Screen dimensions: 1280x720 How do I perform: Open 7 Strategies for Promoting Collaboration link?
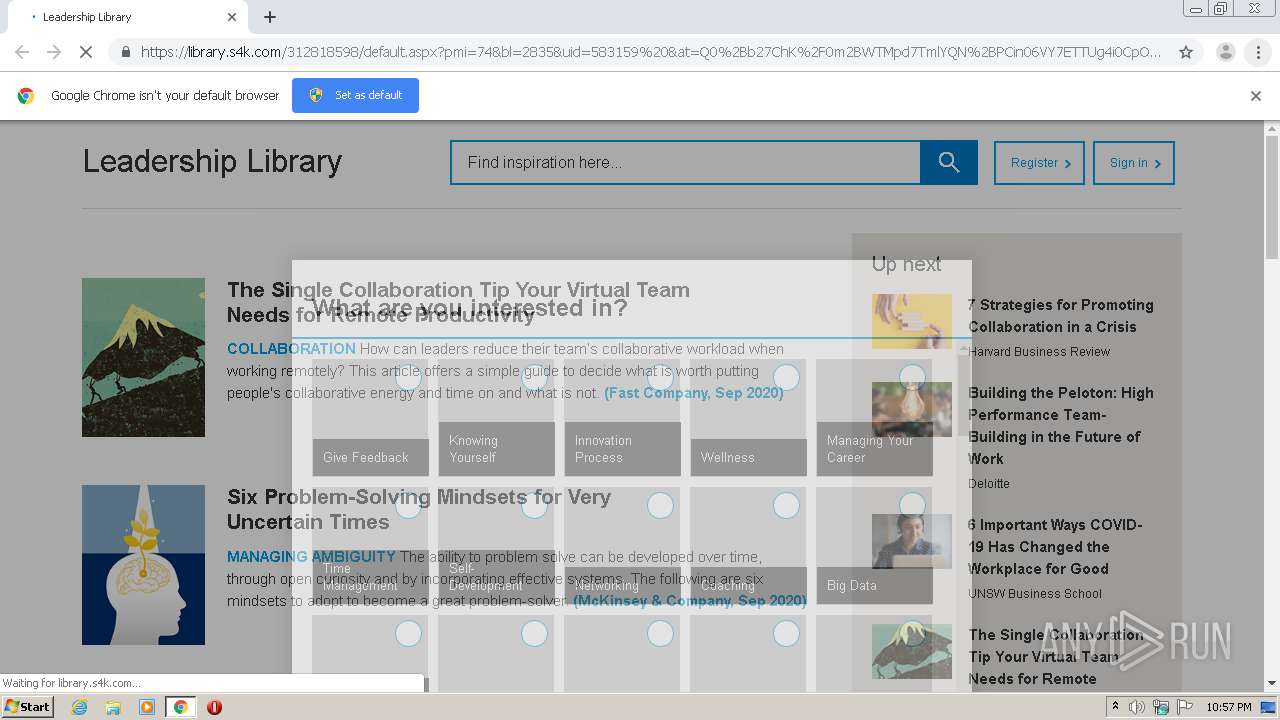click(x=1061, y=316)
